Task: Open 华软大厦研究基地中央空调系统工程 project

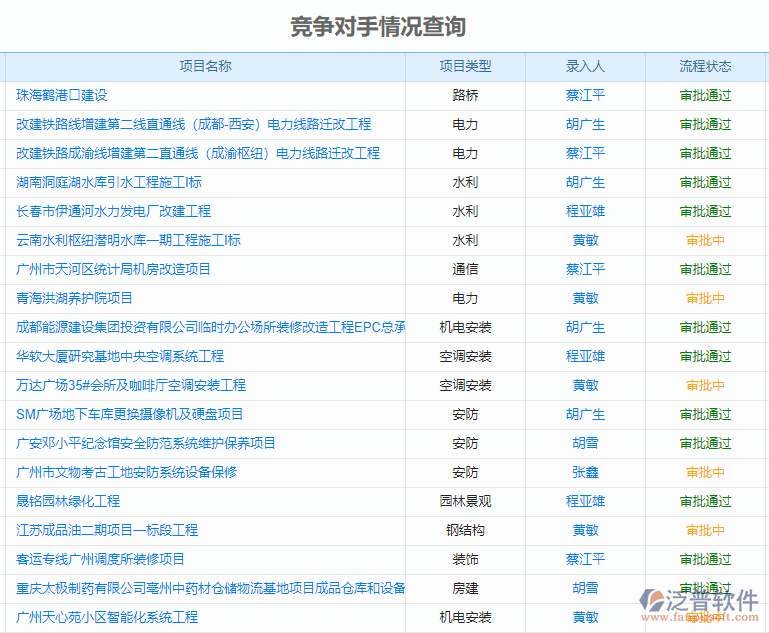Action: [x=120, y=357]
